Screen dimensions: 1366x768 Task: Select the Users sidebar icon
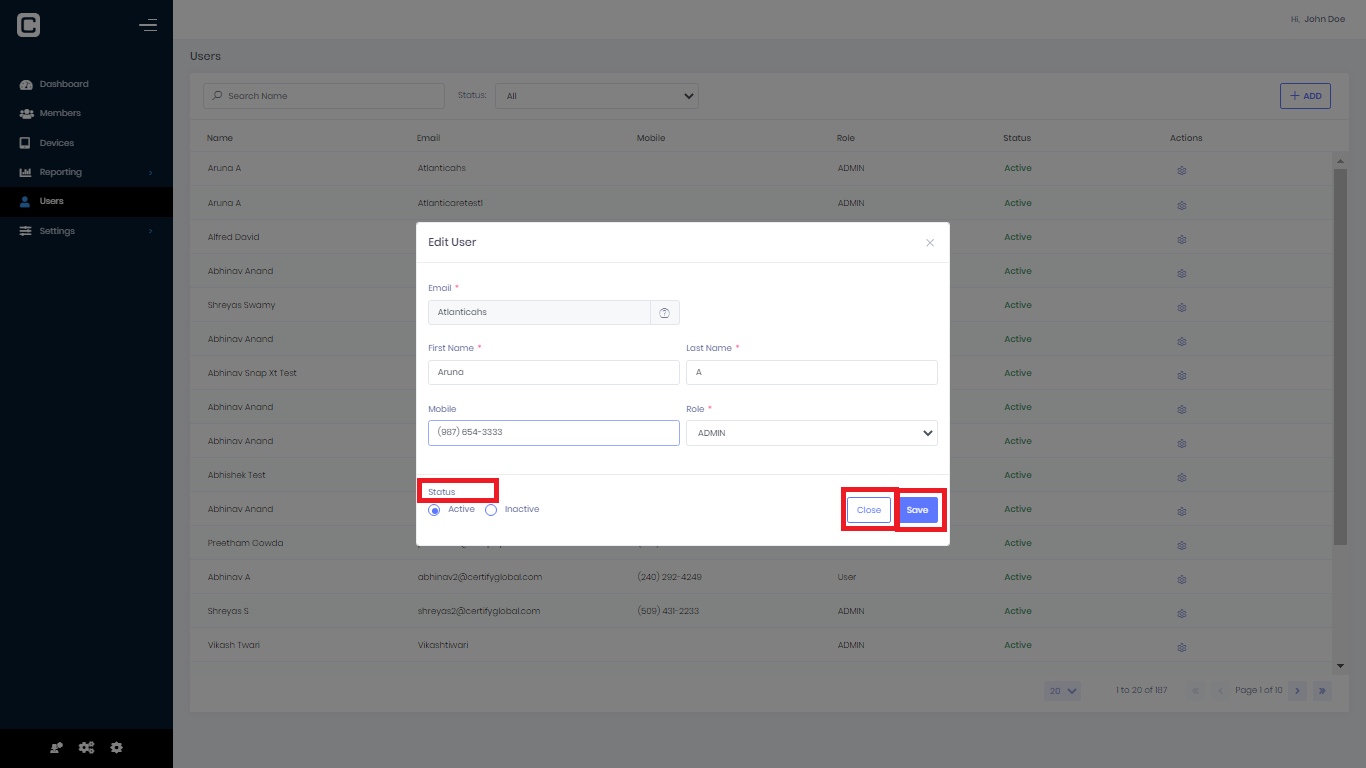[x=25, y=201]
